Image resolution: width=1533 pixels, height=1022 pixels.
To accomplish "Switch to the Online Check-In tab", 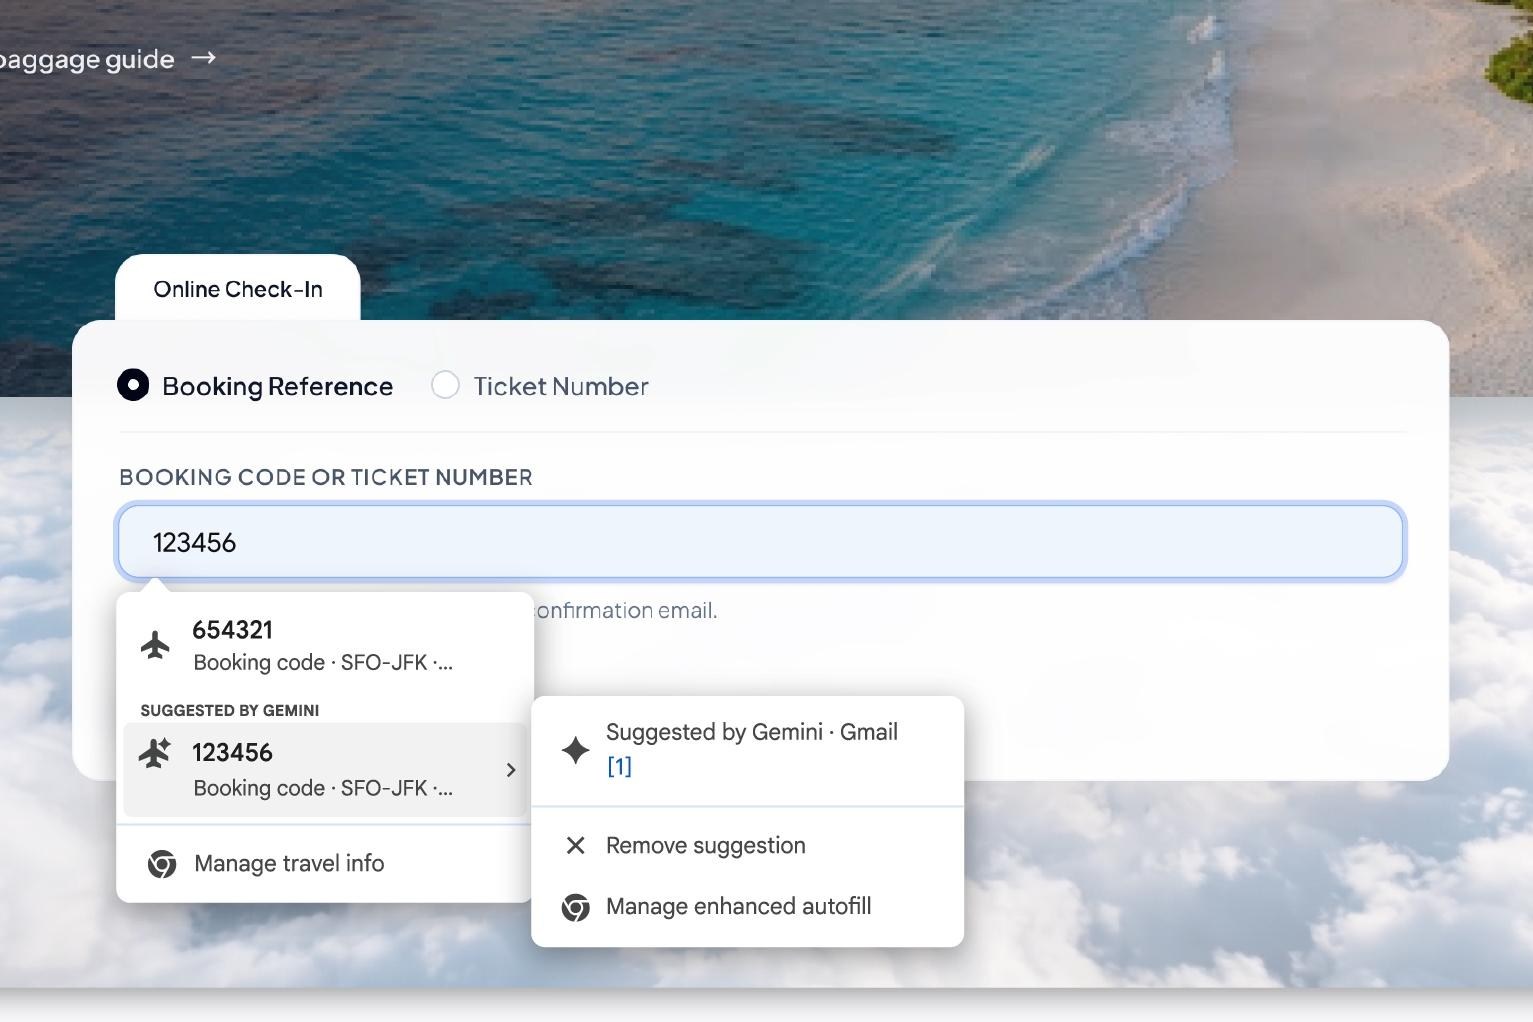I will click(x=238, y=289).
